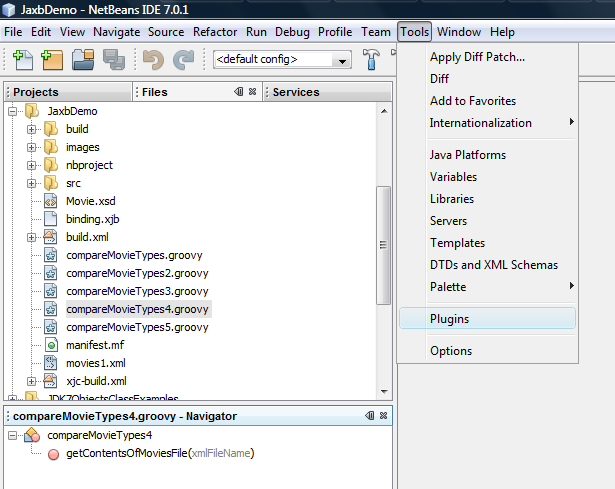Screen dimensions: 615x489
Task: Choose DTDs and XML Schemas entry
Action: tap(488, 265)
